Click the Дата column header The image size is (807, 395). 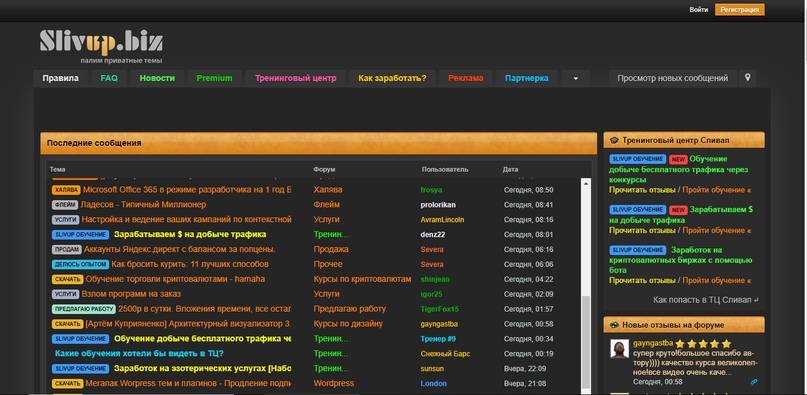click(511, 169)
